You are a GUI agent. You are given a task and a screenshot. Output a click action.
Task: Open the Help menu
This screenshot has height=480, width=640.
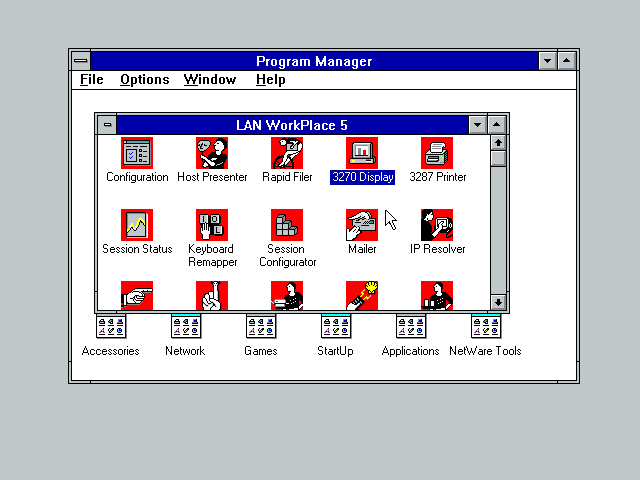[x=271, y=80]
